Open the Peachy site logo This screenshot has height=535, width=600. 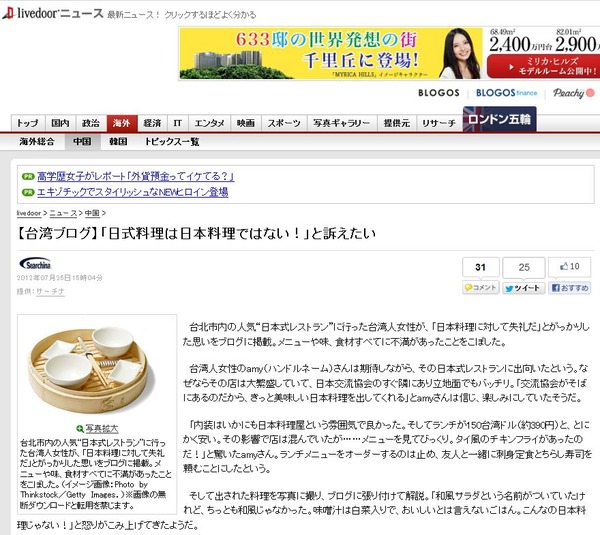(573, 93)
